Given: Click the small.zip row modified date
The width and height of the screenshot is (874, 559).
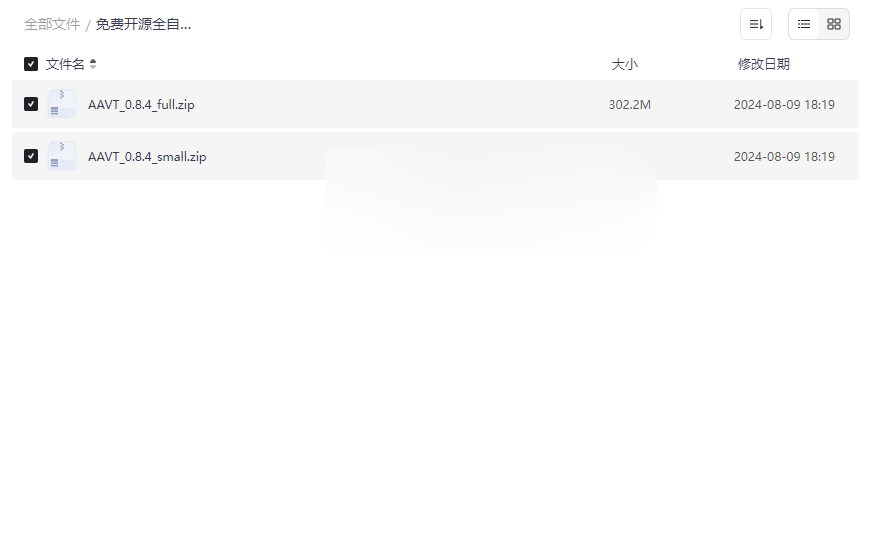Looking at the screenshot, I should [784, 157].
